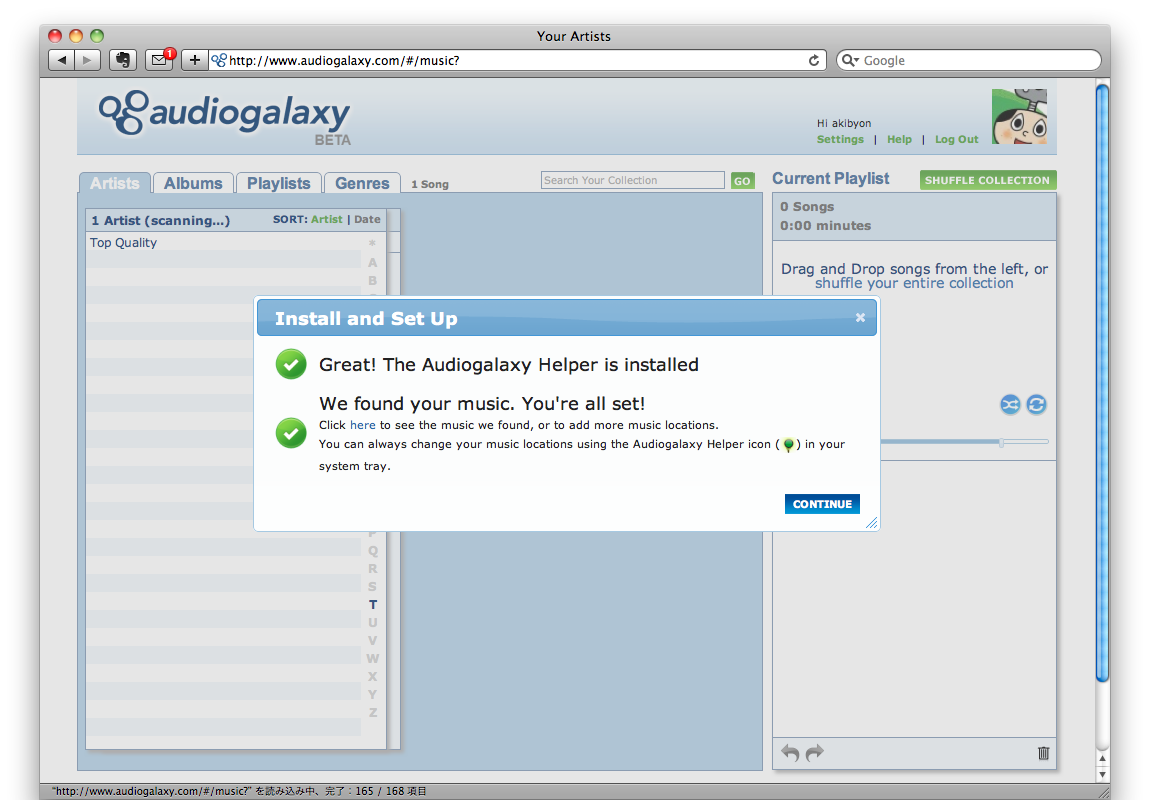Jump to letter Z in alphabet index
The width and height of the screenshot is (1150, 800).
coord(373,713)
